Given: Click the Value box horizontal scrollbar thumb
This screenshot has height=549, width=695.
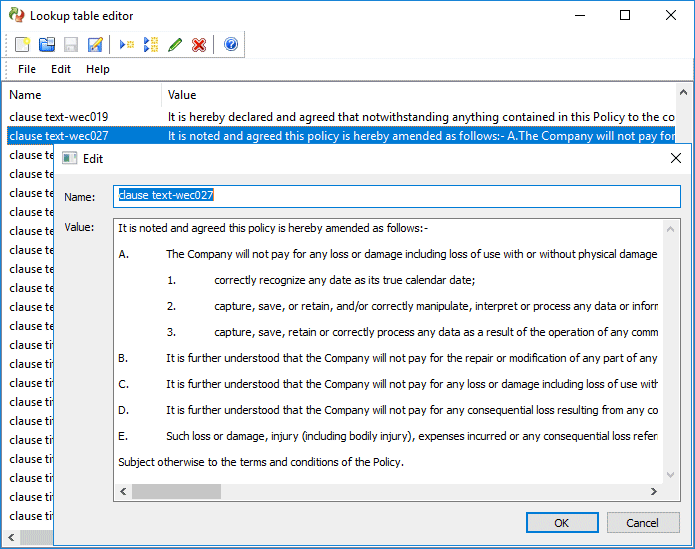Looking at the screenshot, I should [176, 491].
